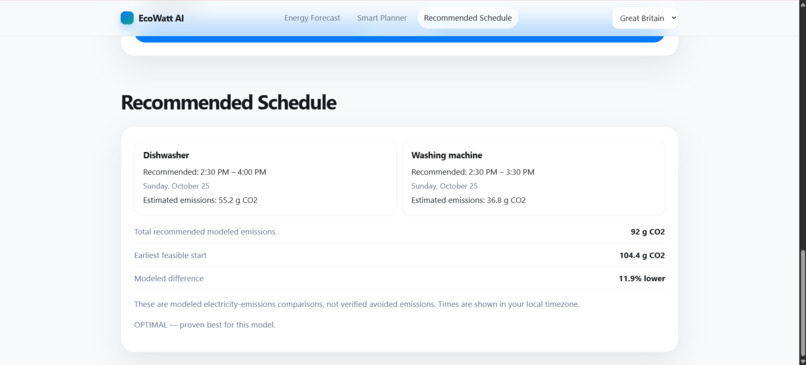Click the EcoWatt AI brand name
This screenshot has width=806, height=365.
pos(161,19)
